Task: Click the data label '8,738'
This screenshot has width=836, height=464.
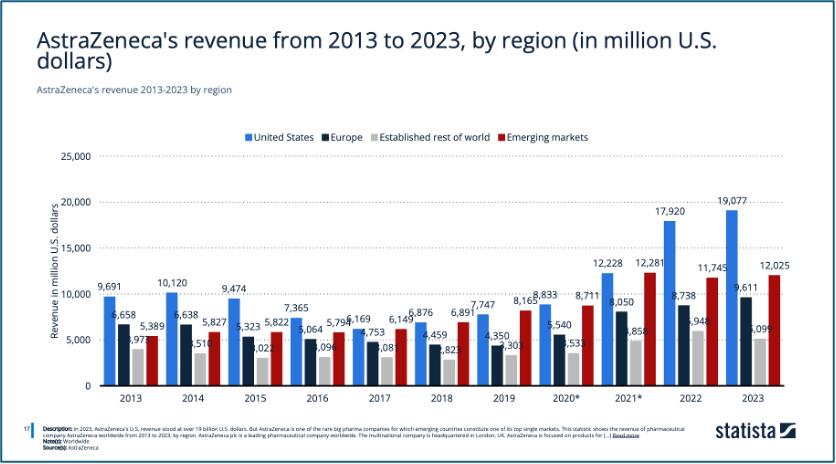Action: 684,295
